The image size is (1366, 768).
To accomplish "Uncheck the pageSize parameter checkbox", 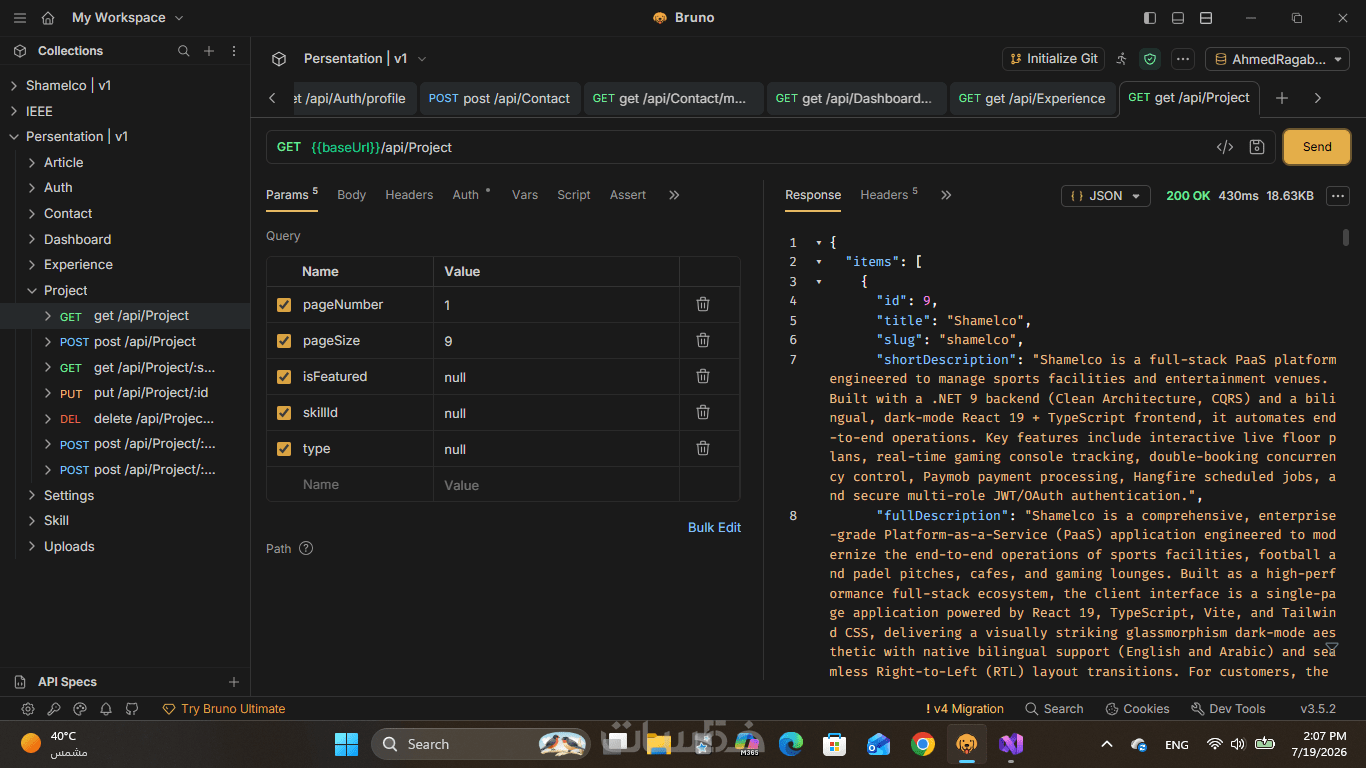I will 284,341.
